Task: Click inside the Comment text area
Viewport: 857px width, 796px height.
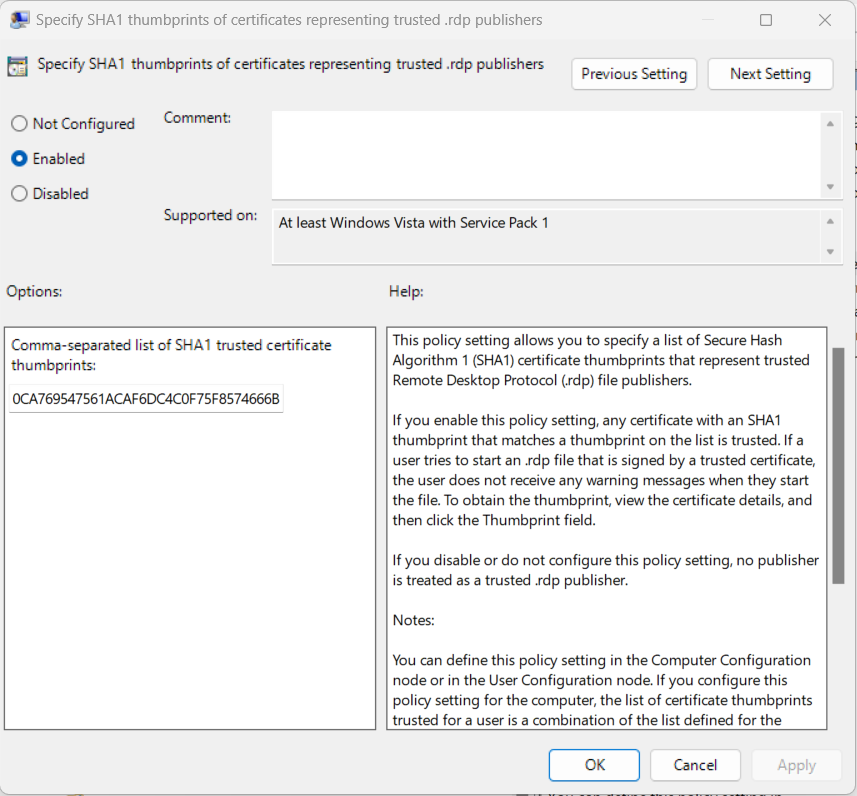Action: click(x=546, y=154)
